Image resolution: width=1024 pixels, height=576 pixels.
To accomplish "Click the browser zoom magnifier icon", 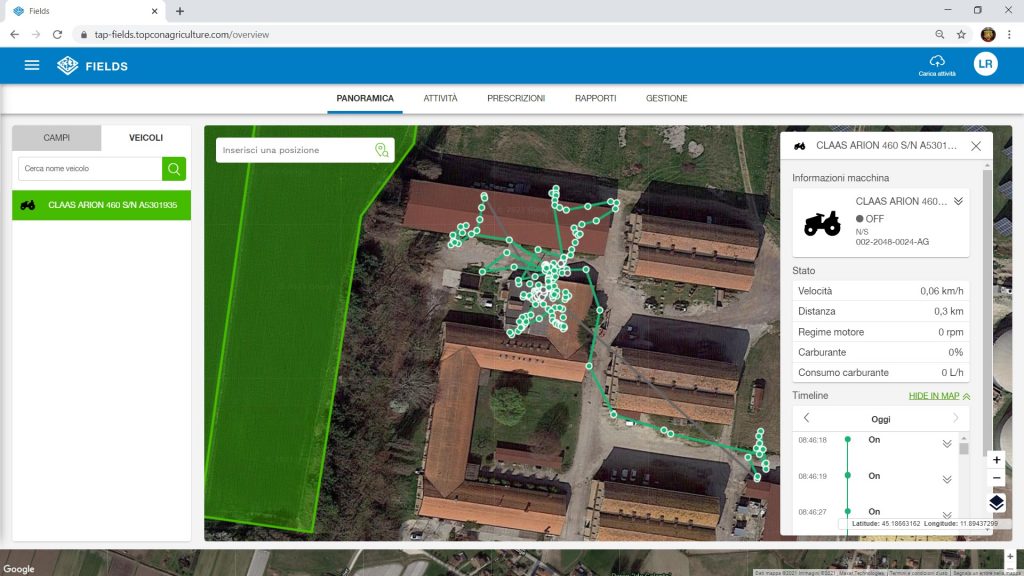I will coord(940,35).
